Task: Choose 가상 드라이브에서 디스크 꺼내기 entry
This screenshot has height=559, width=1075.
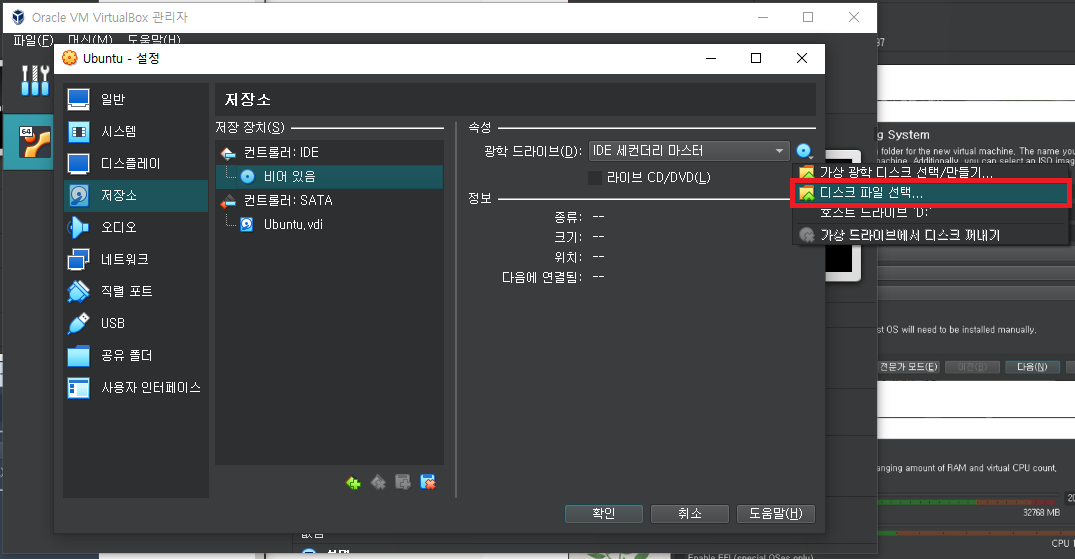Action: [x=931, y=235]
